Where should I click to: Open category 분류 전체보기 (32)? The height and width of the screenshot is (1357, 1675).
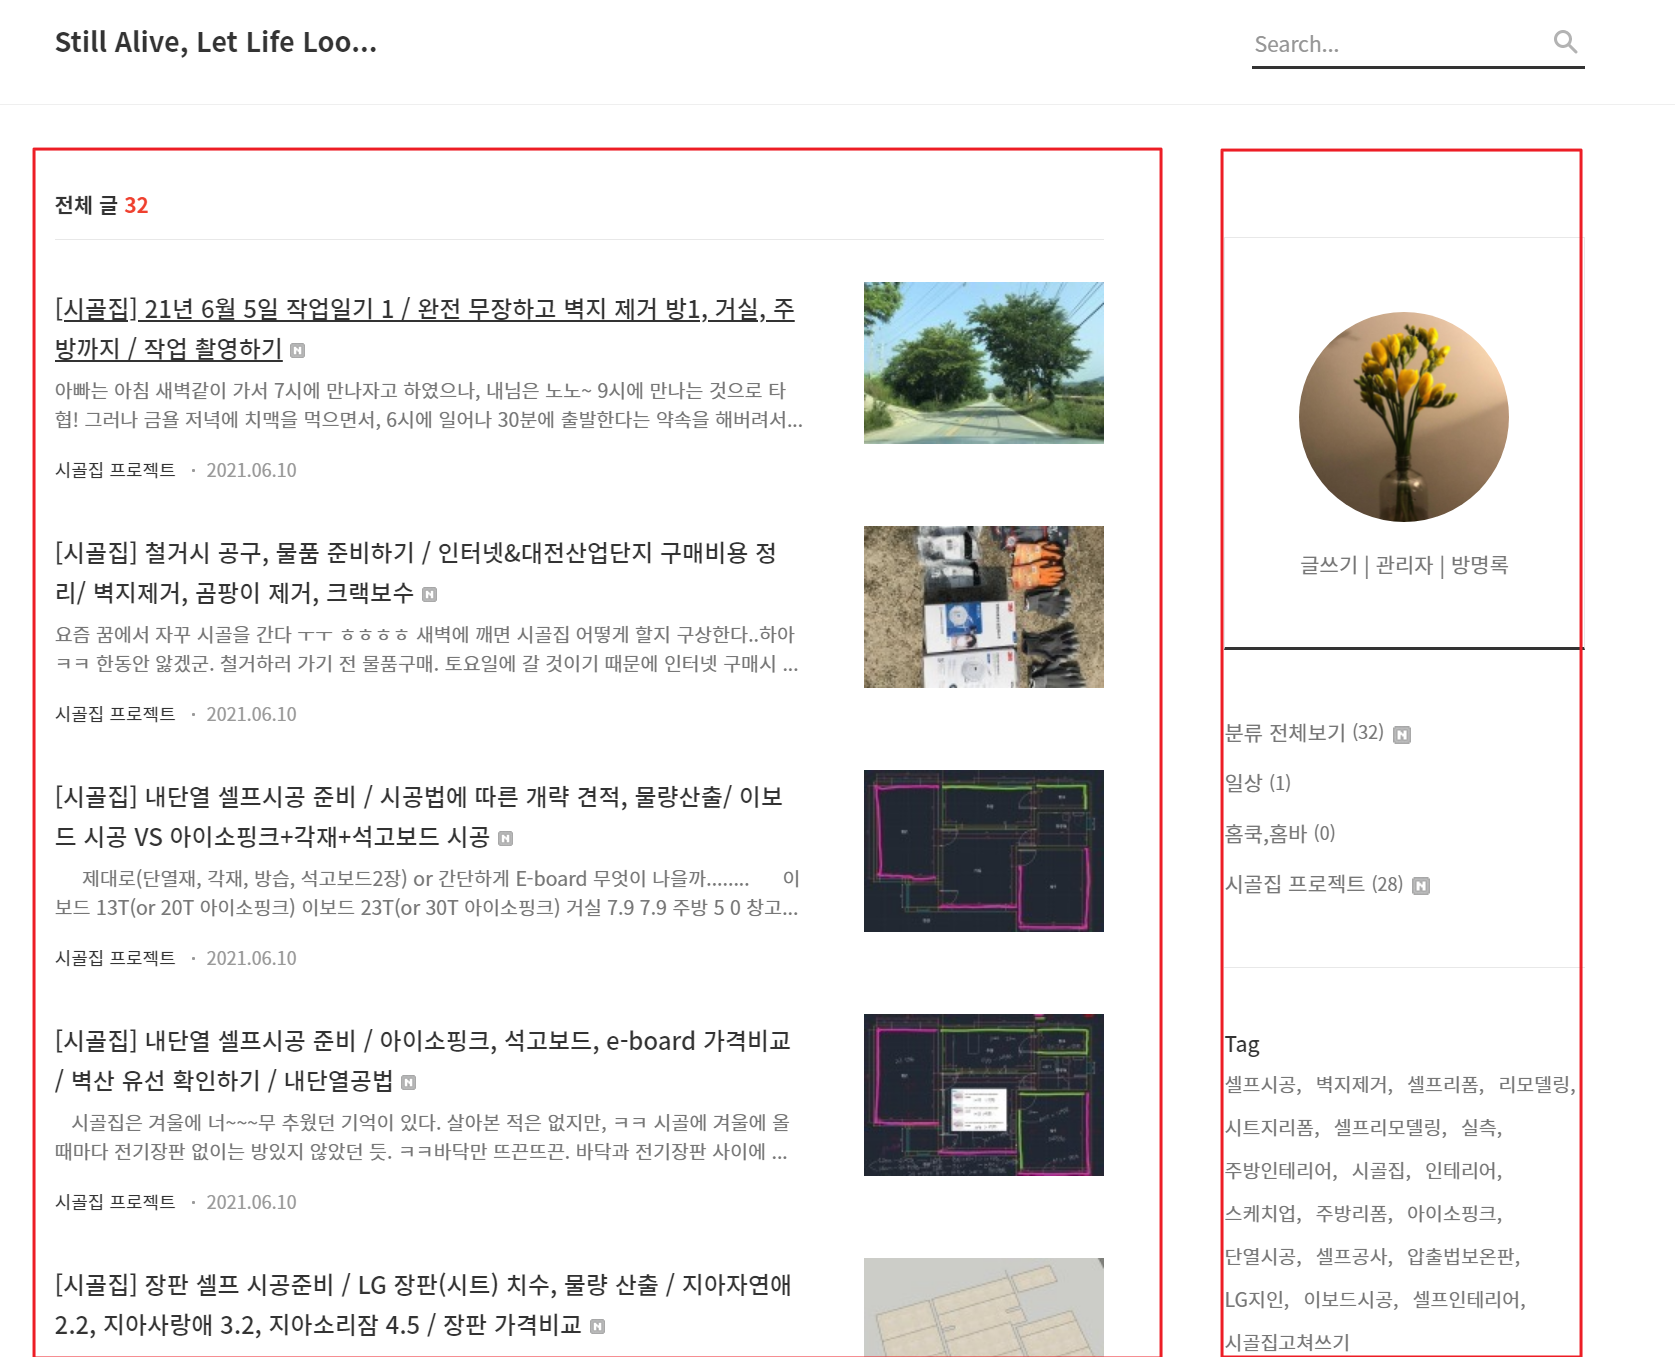click(1305, 733)
